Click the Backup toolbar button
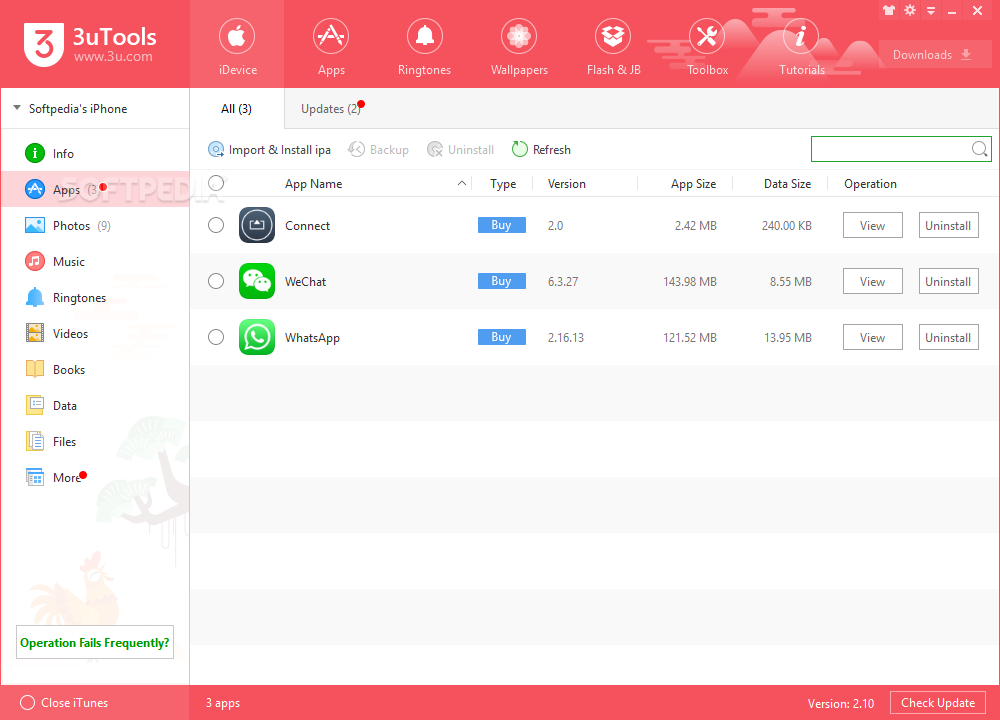Image resolution: width=1000 pixels, height=720 pixels. pyautogui.click(x=378, y=149)
